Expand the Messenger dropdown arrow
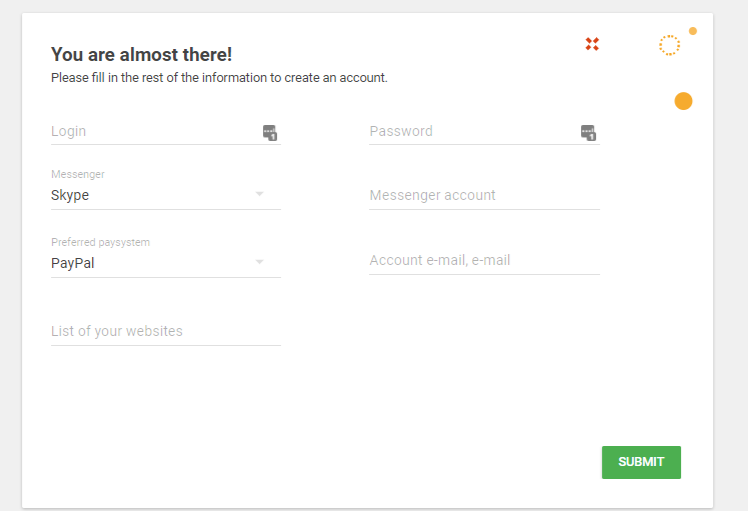The height and width of the screenshot is (511, 748). pyautogui.click(x=260, y=194)
